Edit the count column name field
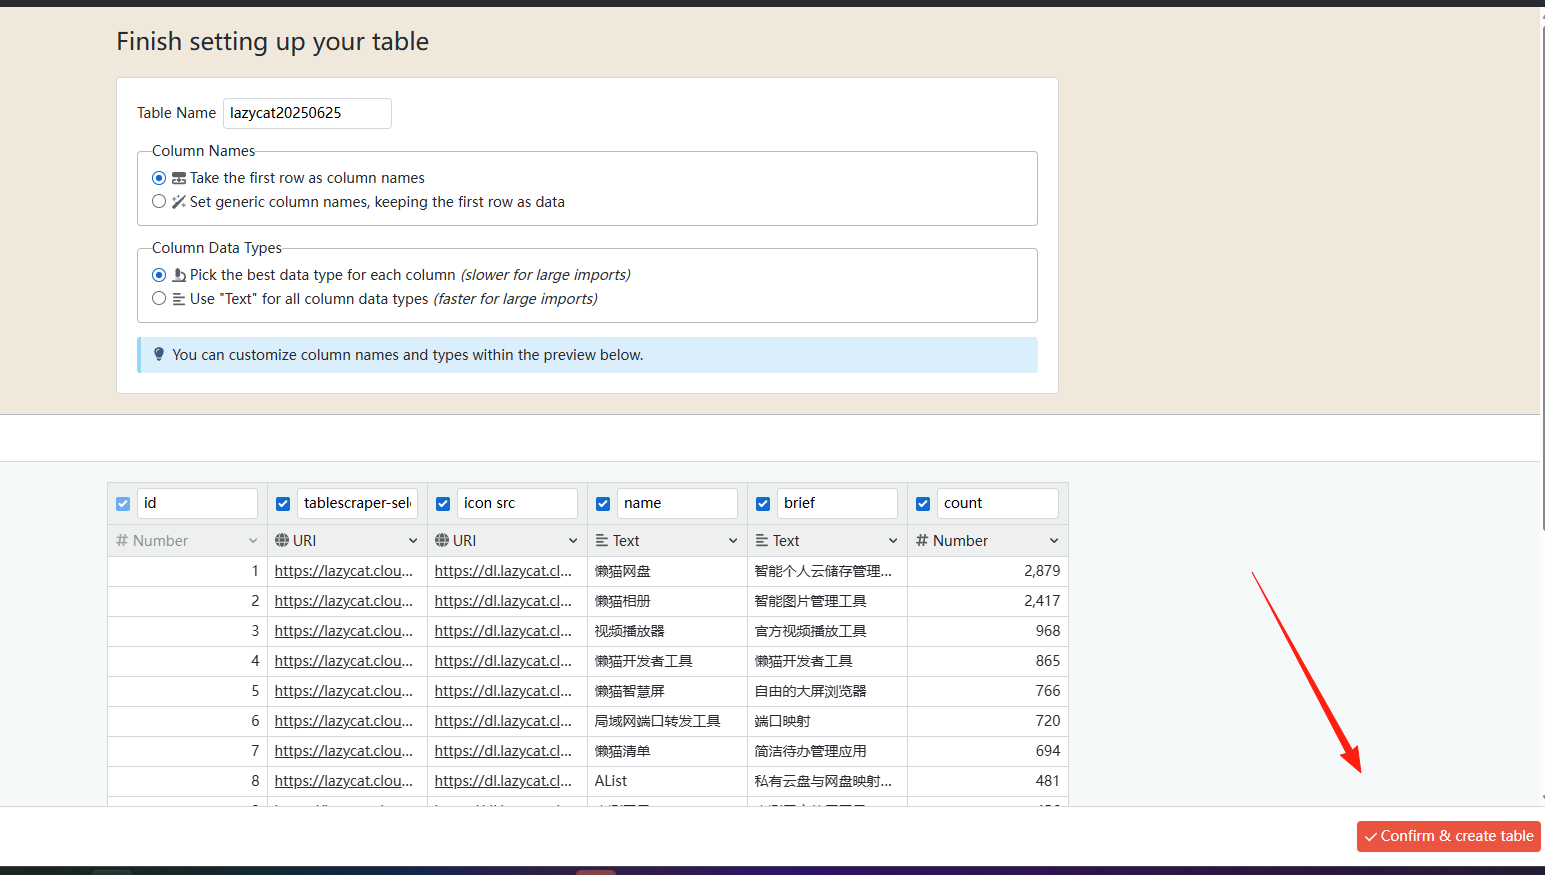 [997, 503]
